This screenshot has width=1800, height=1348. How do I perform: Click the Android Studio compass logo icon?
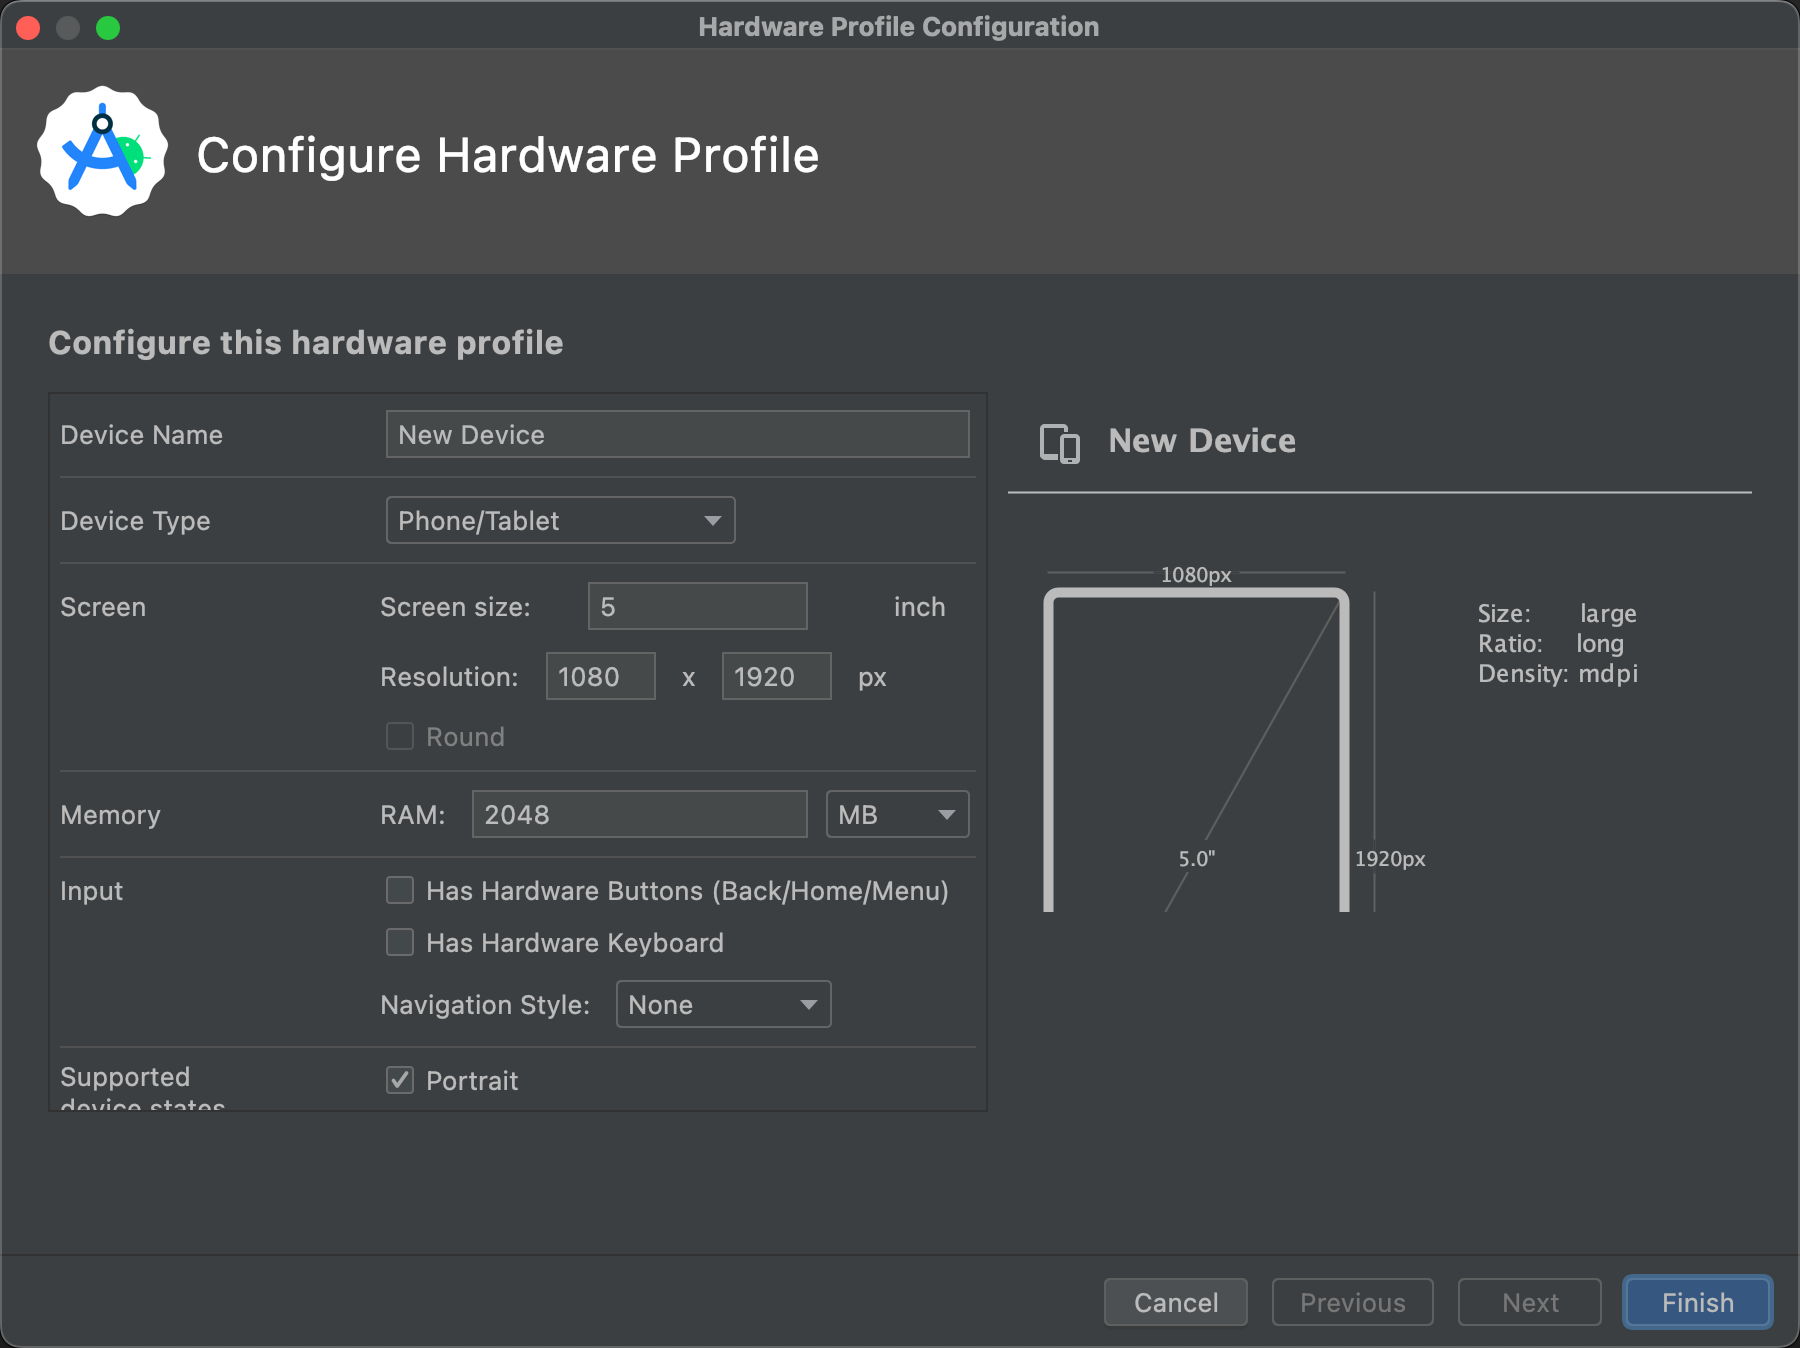tap(100, 152)
